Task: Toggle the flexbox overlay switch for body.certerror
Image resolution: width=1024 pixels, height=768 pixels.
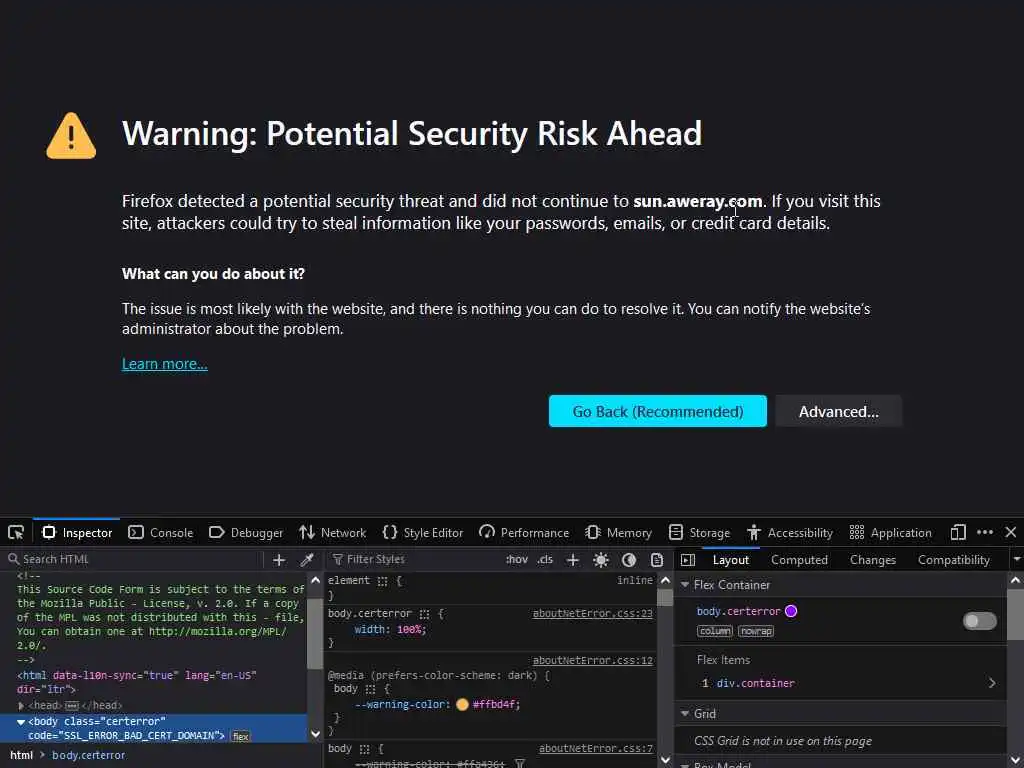Action: pos(980,620)
